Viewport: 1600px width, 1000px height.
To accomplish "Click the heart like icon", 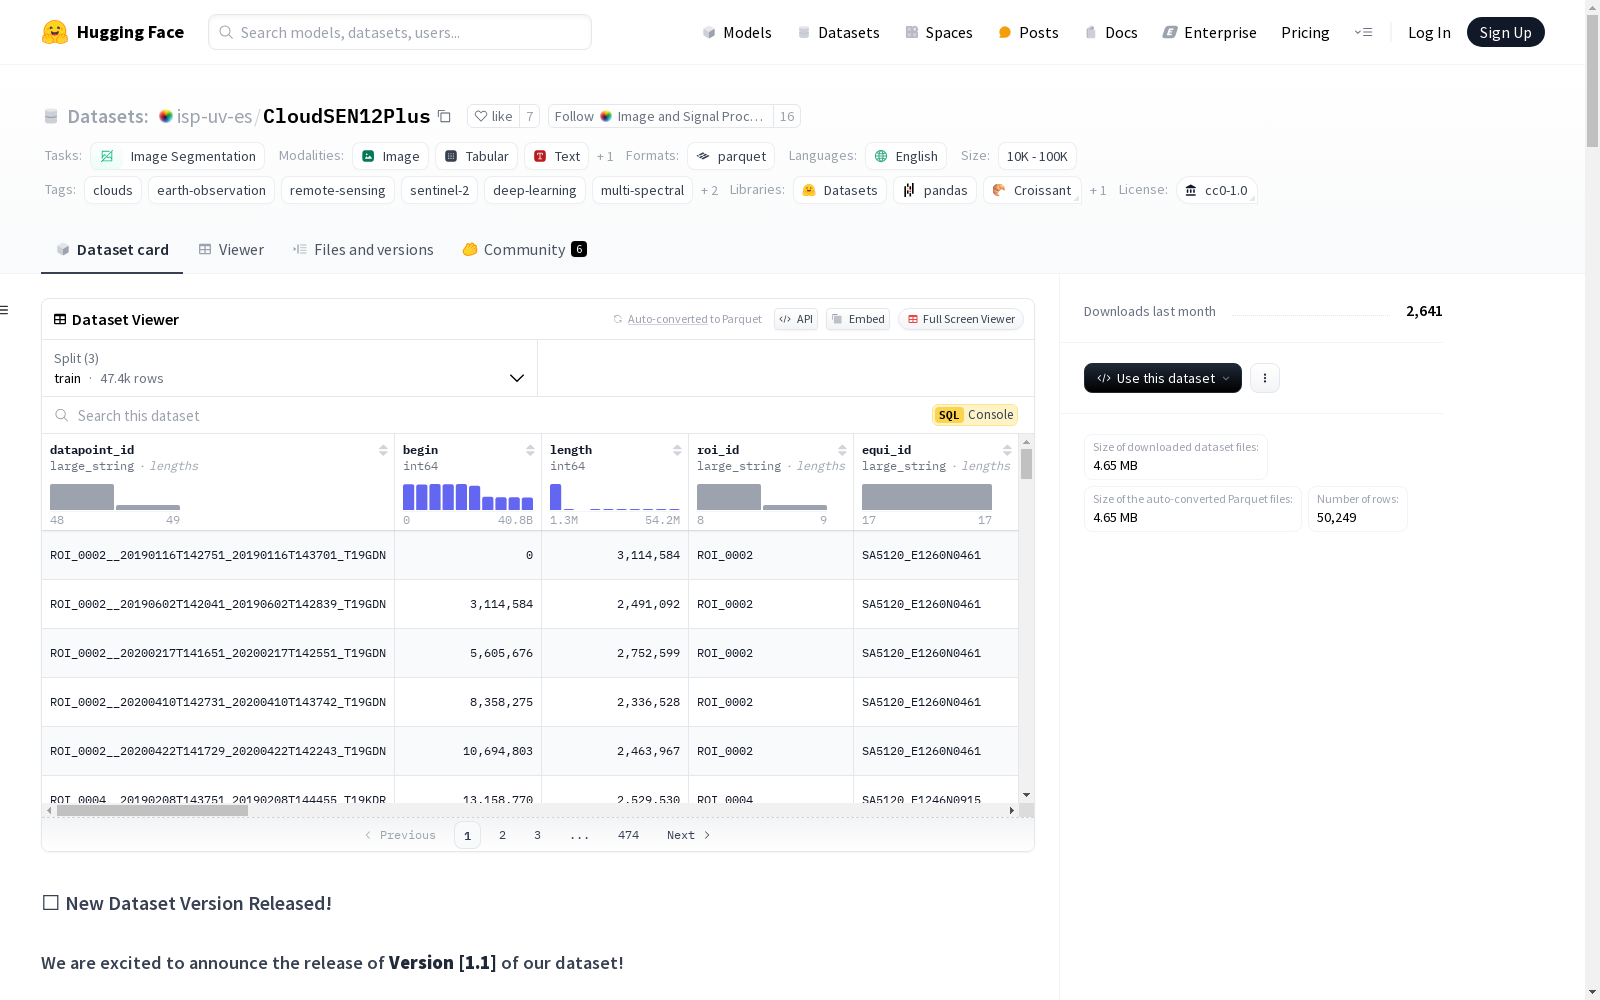I will point(481,116).
